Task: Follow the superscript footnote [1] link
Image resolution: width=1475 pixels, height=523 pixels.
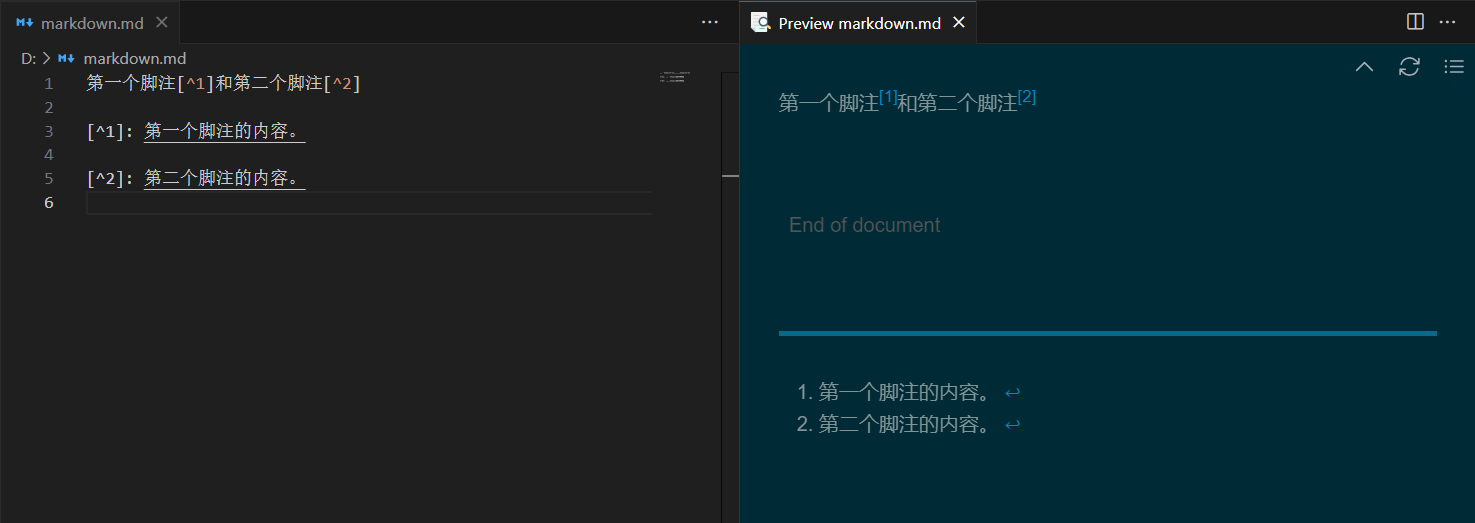Action: click(x=888, y=97)
